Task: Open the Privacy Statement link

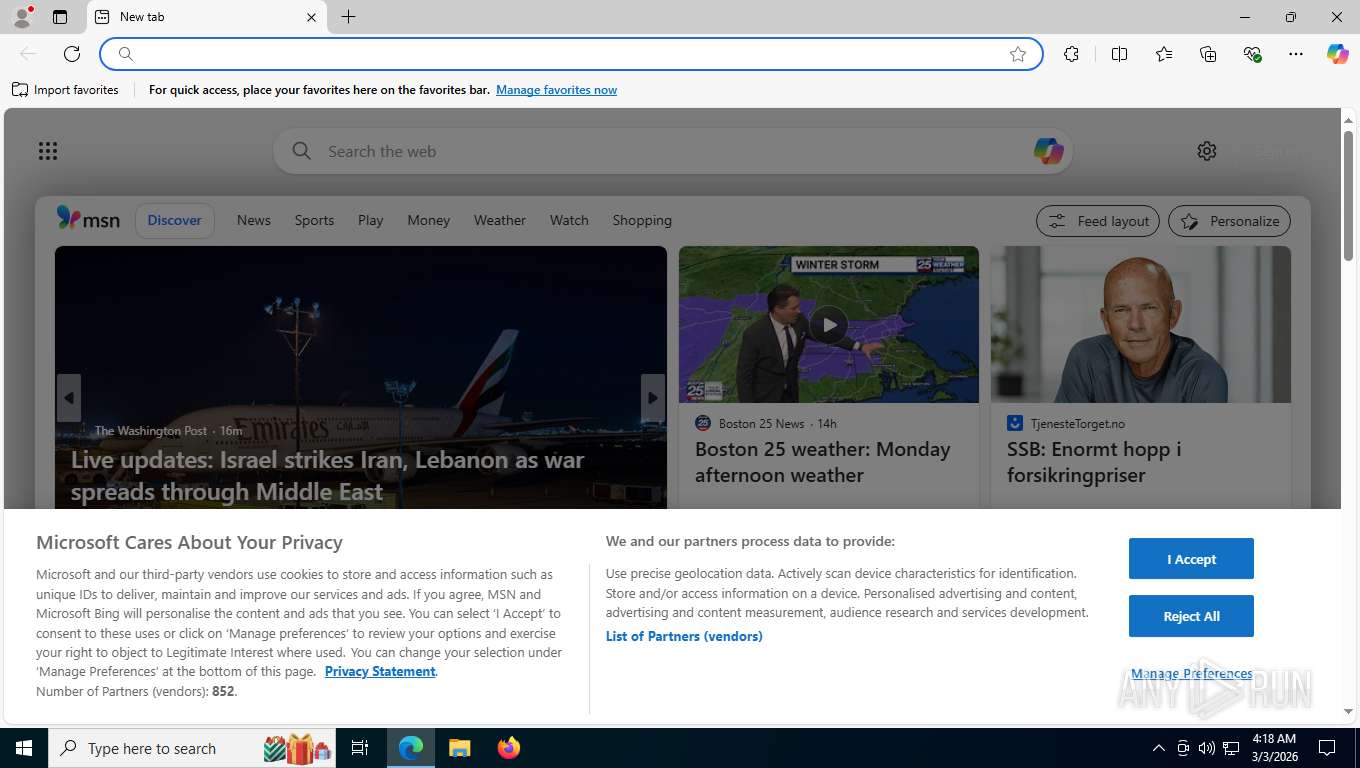Action: click(380, 671)
